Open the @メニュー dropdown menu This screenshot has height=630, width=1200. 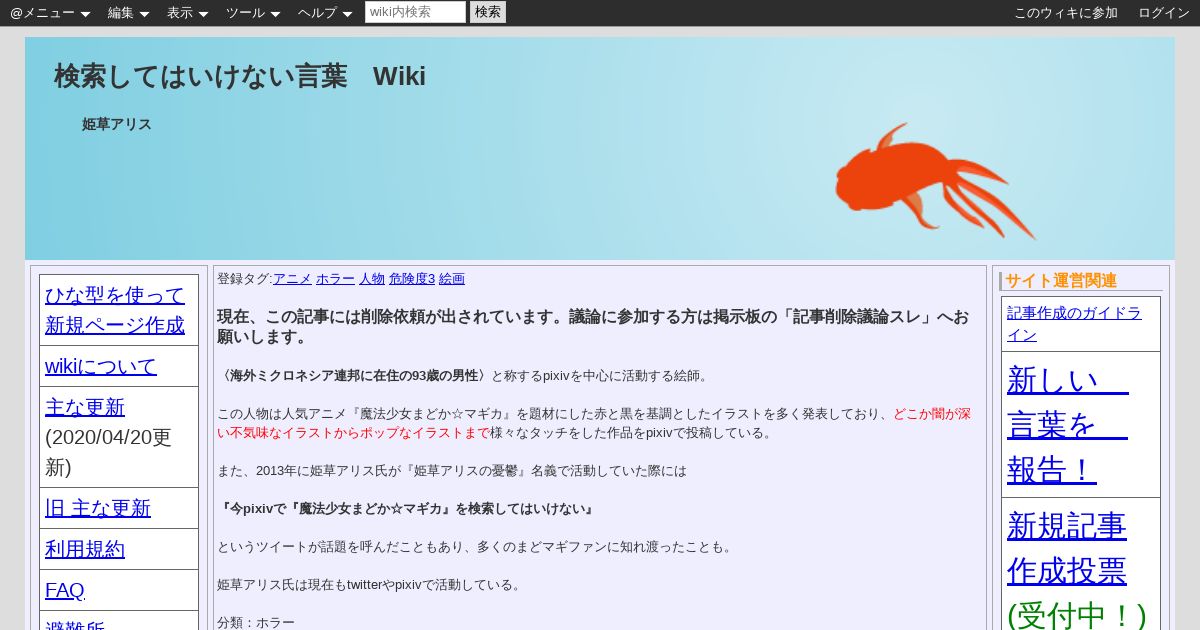(50, 13)
